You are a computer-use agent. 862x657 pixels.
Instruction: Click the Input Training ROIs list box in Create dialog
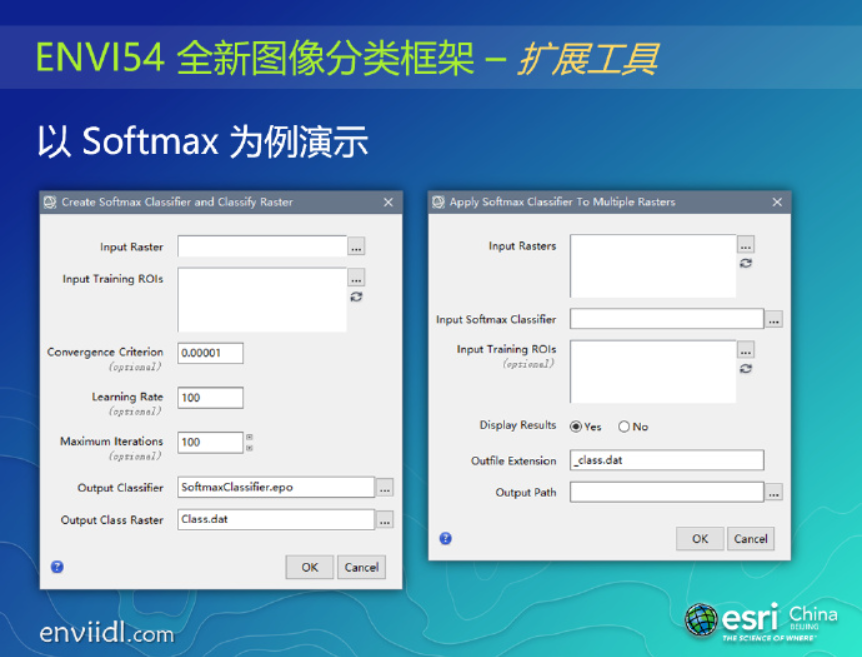click(x=262, y=300)
